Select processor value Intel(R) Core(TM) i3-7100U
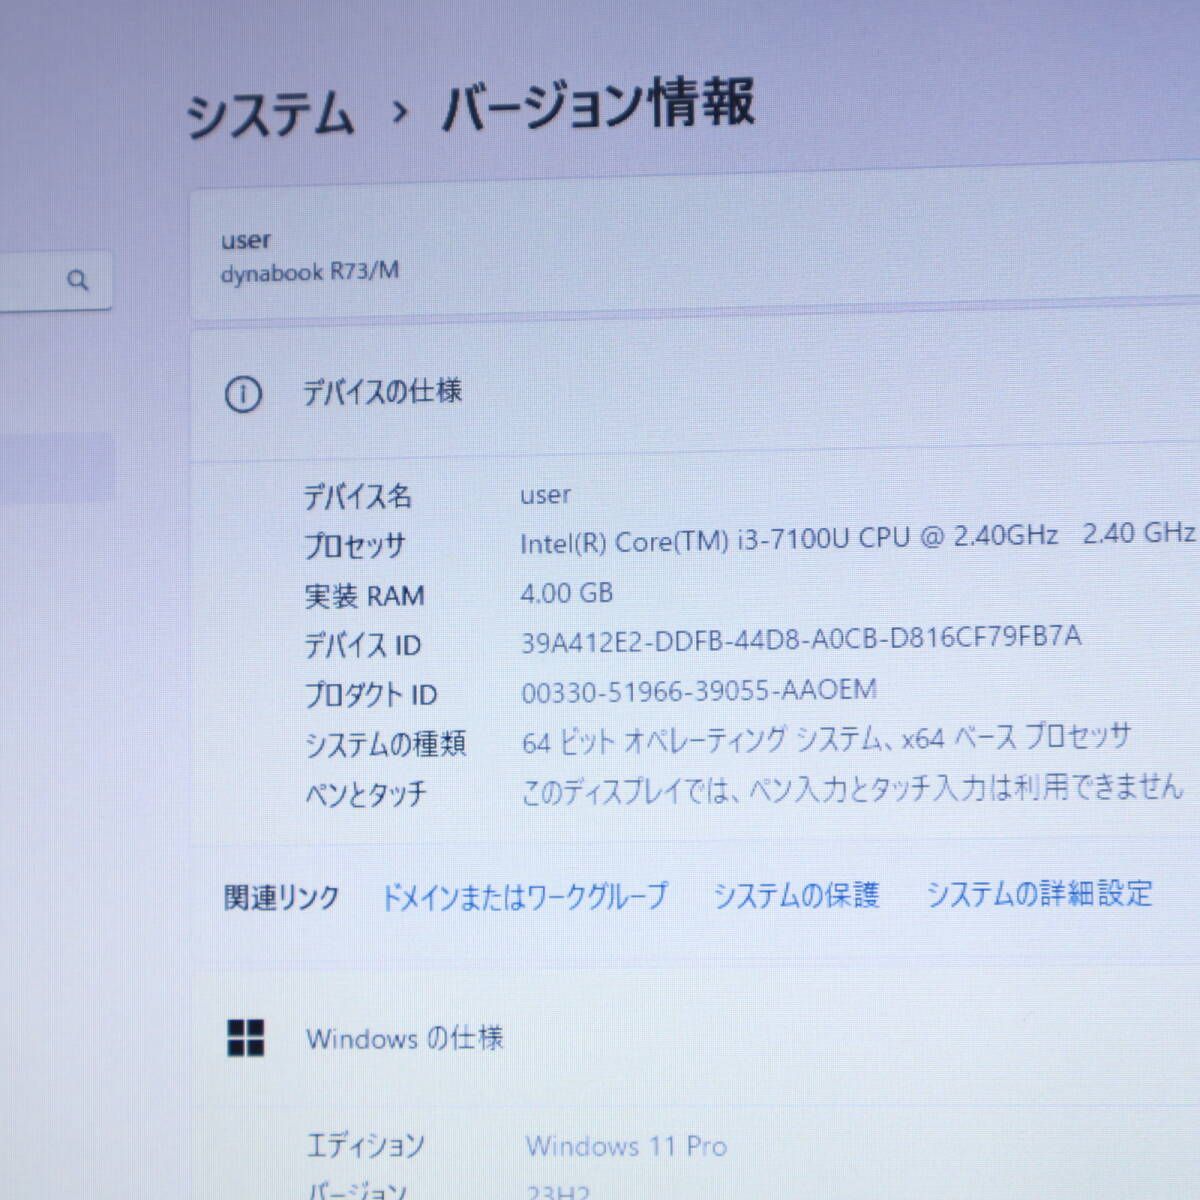This screenshot has height=1200, width=1200. click(x=789, y=538)
